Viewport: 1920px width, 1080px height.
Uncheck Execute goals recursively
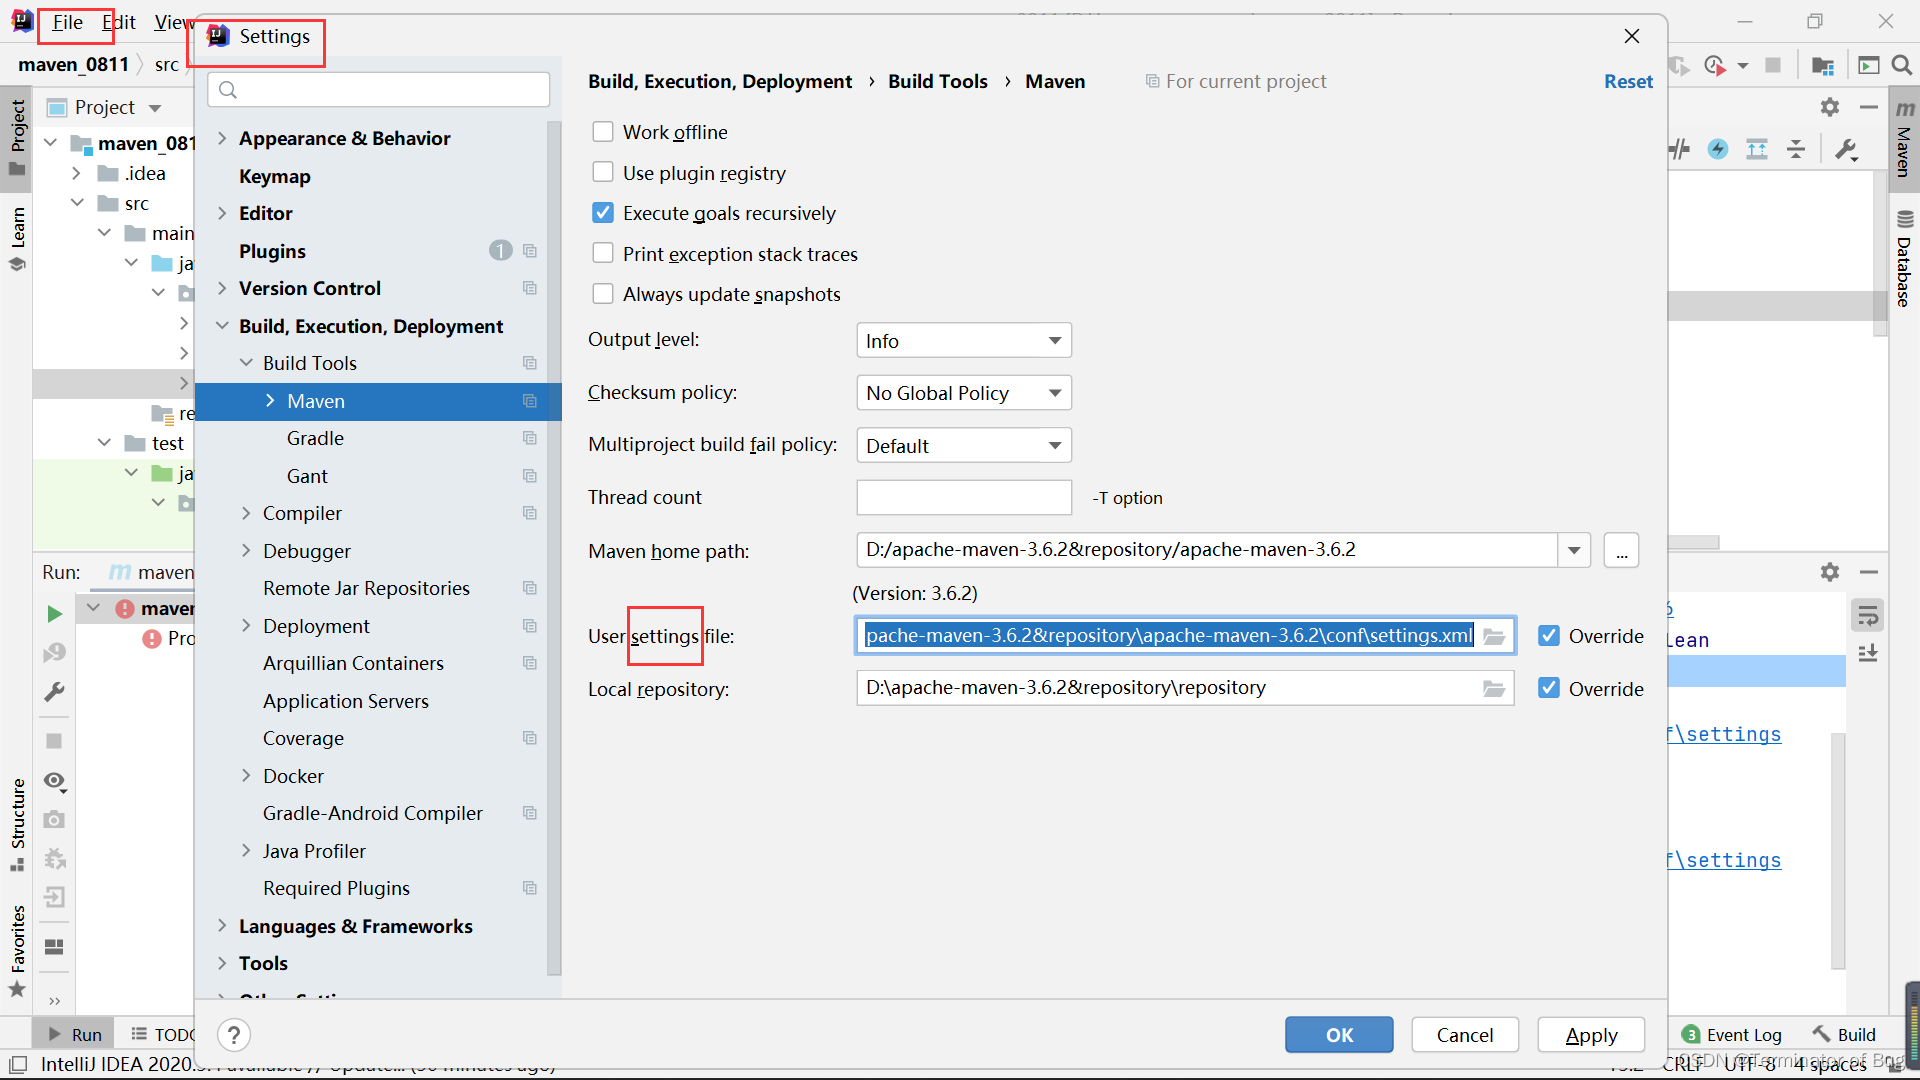click(603, 213)
